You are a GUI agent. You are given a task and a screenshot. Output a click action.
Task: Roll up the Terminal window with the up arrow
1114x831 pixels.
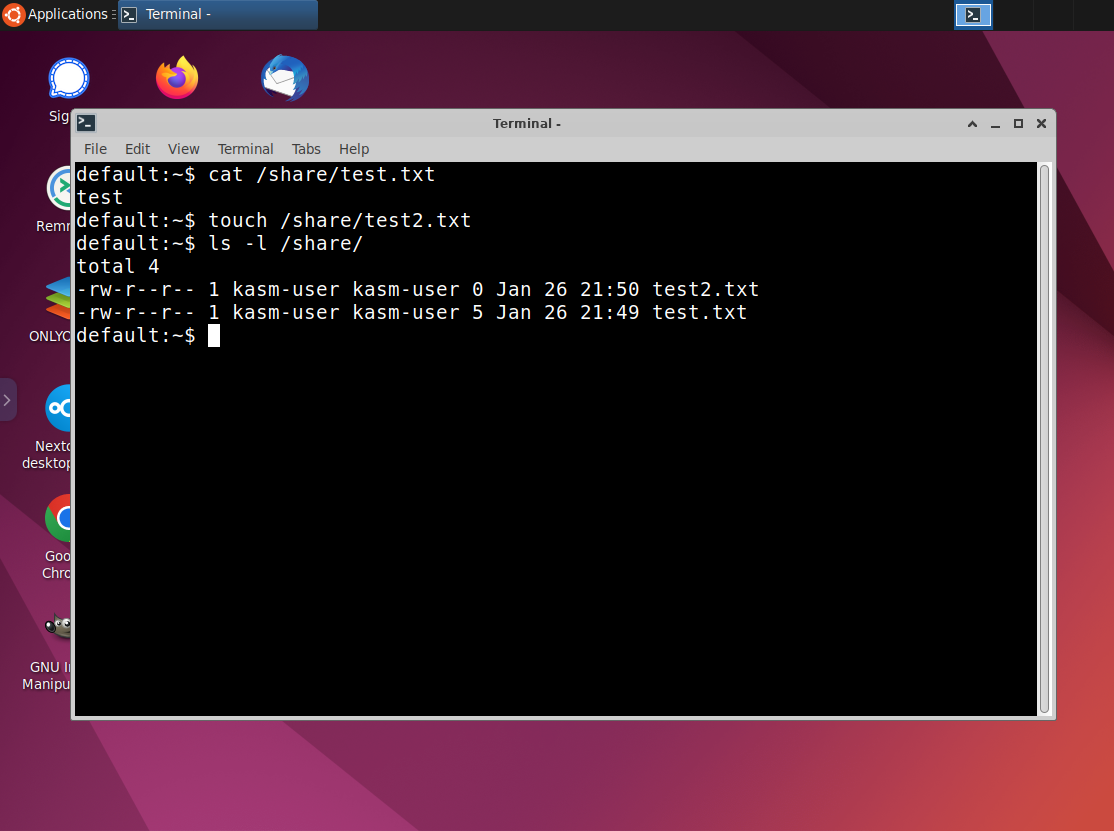tap(972, 124)
